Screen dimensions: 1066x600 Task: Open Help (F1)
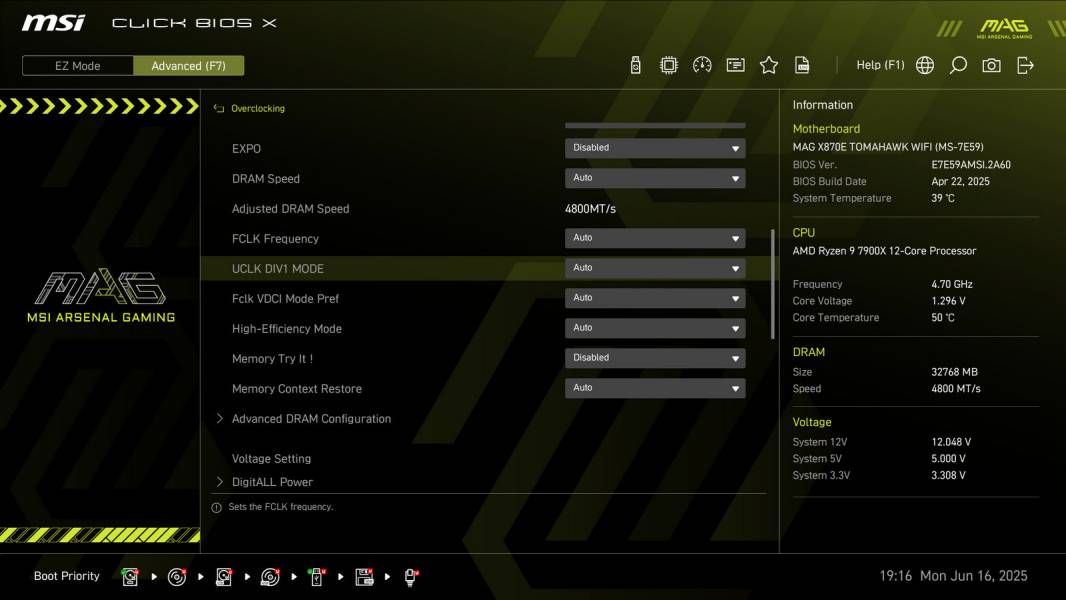click(880, 65)
